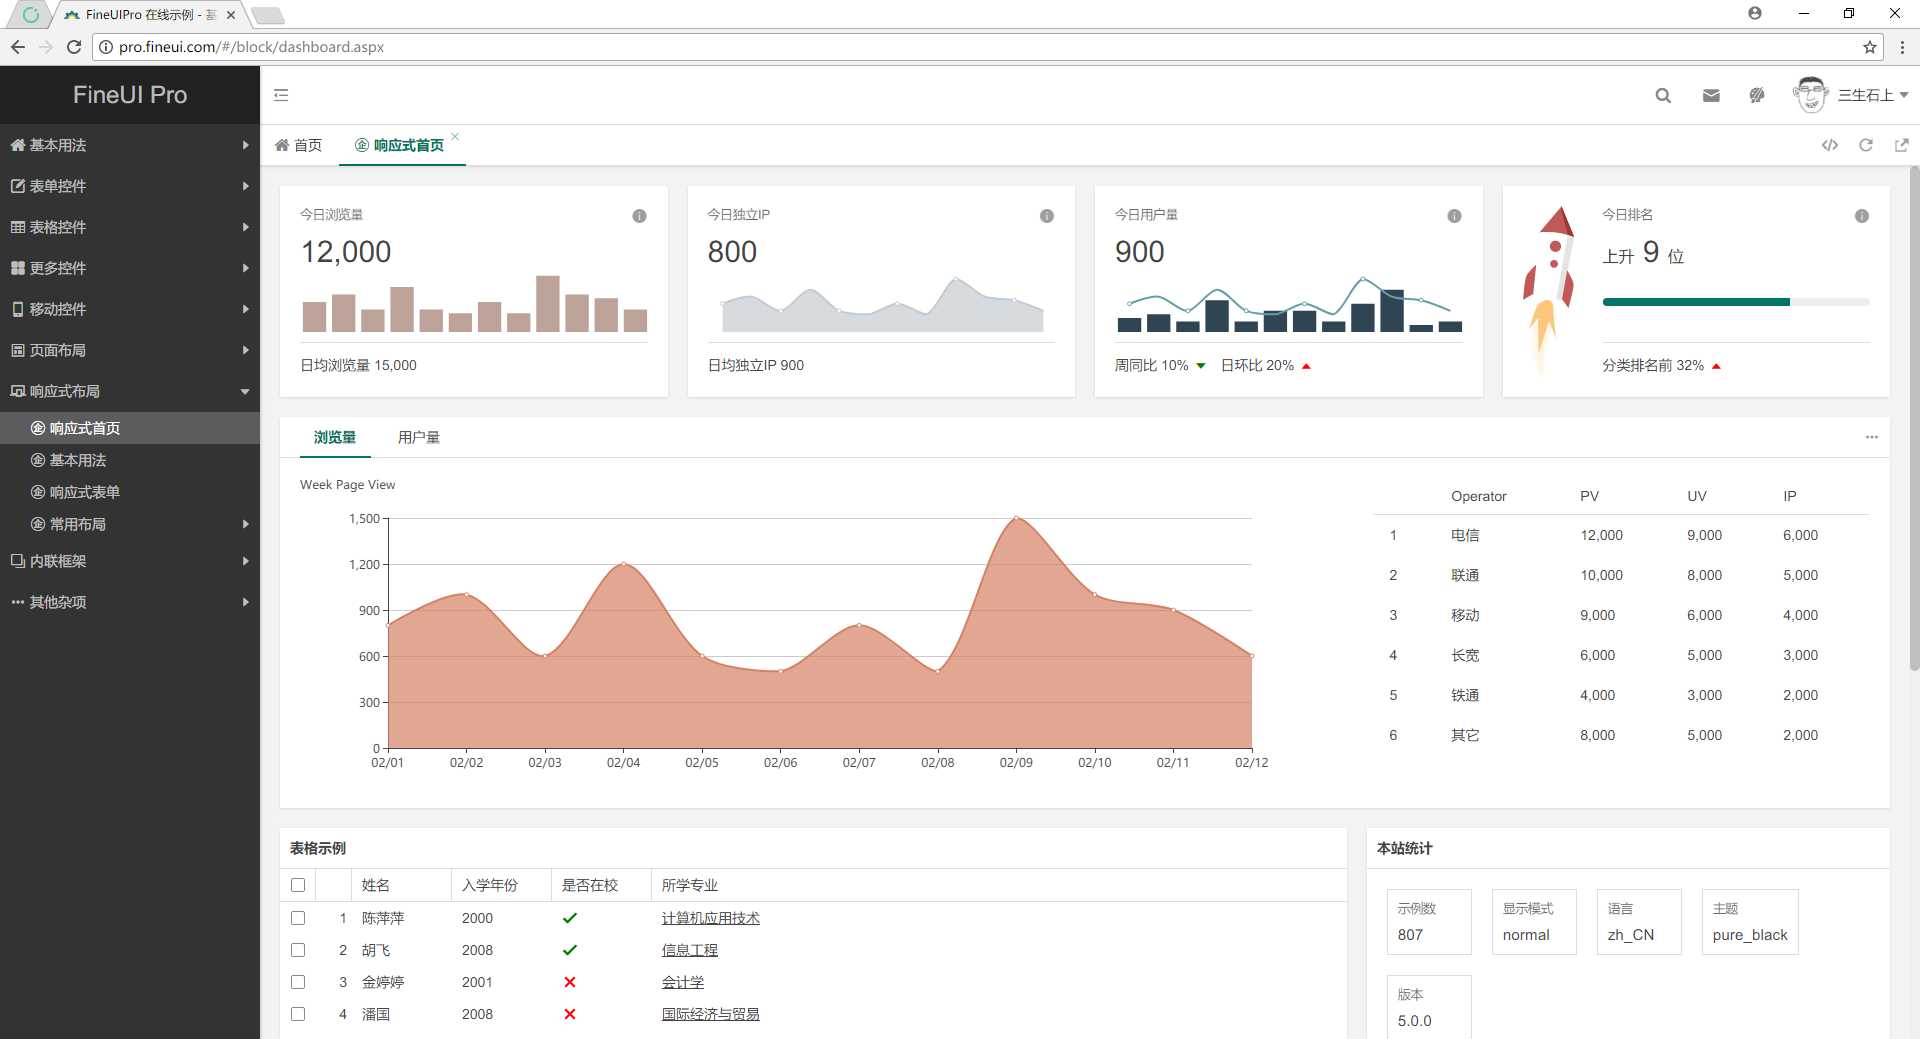Select 响应式首页 in the sidebar tree
This screenshot has width=1920, height=1039.
[x=130, y=428]
